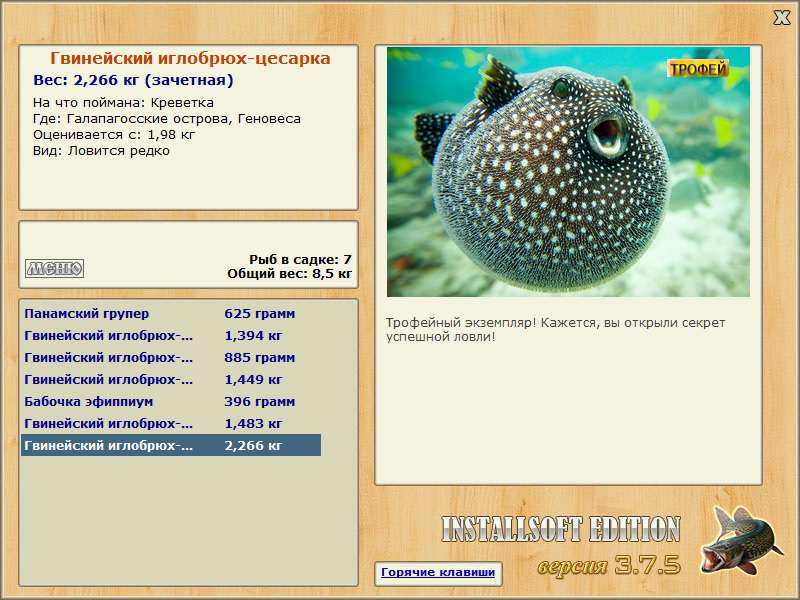Click the INSTALLSOFT EDITION logo text

(561, 529)
